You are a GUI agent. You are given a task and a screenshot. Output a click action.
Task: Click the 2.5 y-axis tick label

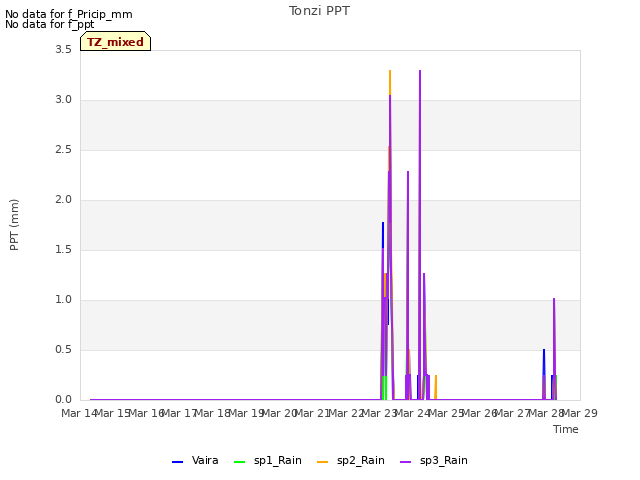pyautogui.click(x=63, y=150)
